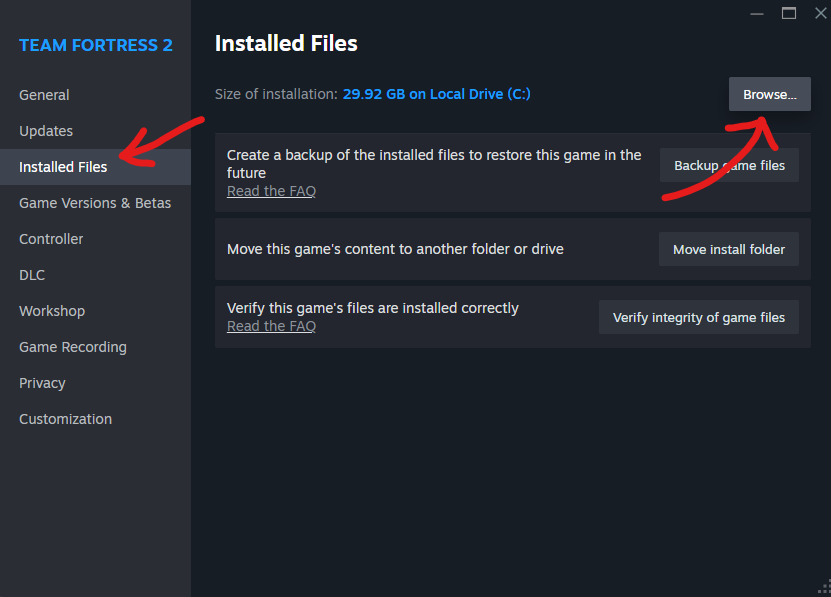Open Game Recording settings
This screenshot has height=597, width=831.
click(73, 347)
